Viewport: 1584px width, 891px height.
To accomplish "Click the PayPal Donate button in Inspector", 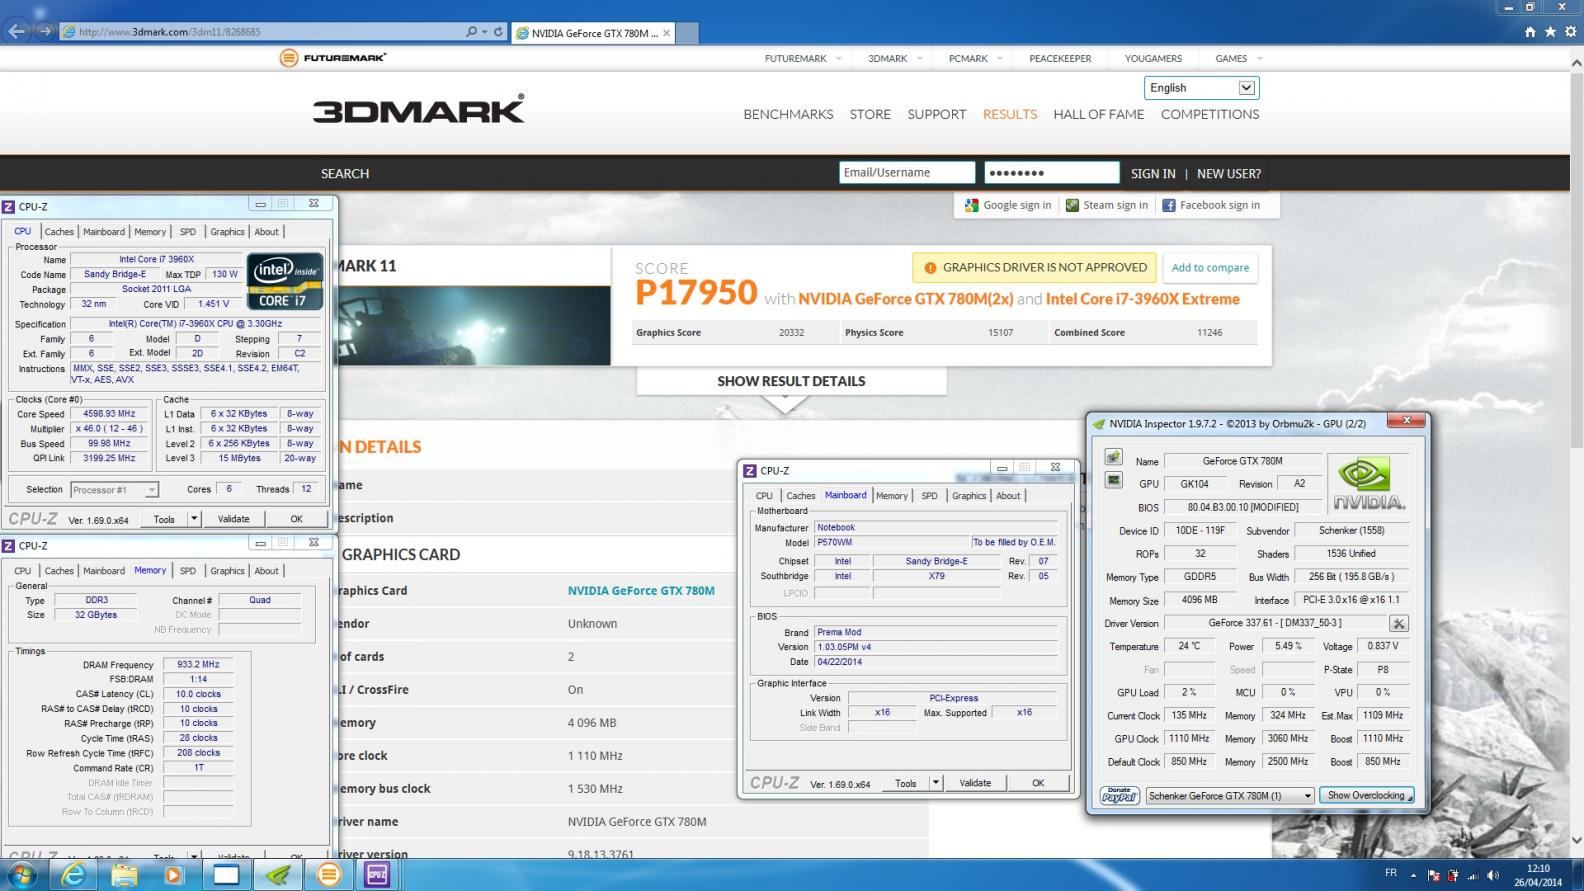I will pos(1119,795).
